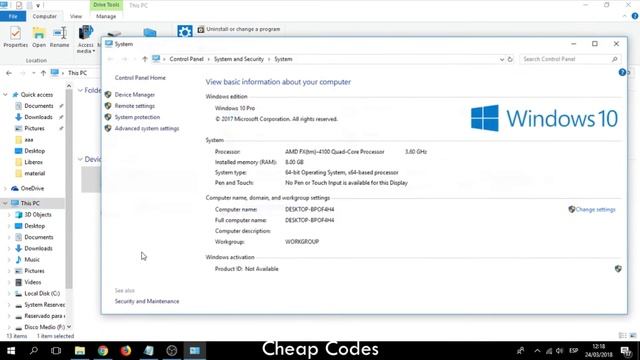
Task: Open Access media ribbon dropdown
Action: click(86, 39)
